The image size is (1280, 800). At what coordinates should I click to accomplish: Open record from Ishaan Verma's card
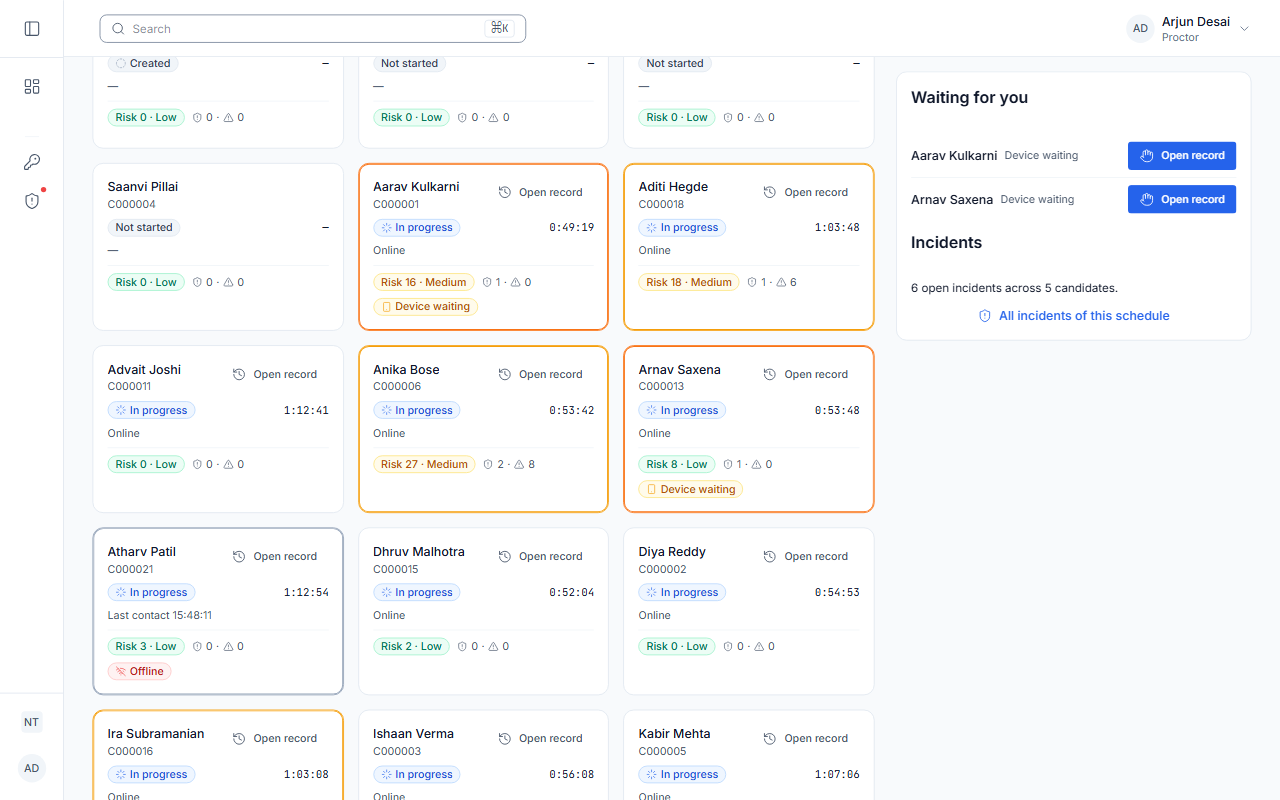point(540,738)
